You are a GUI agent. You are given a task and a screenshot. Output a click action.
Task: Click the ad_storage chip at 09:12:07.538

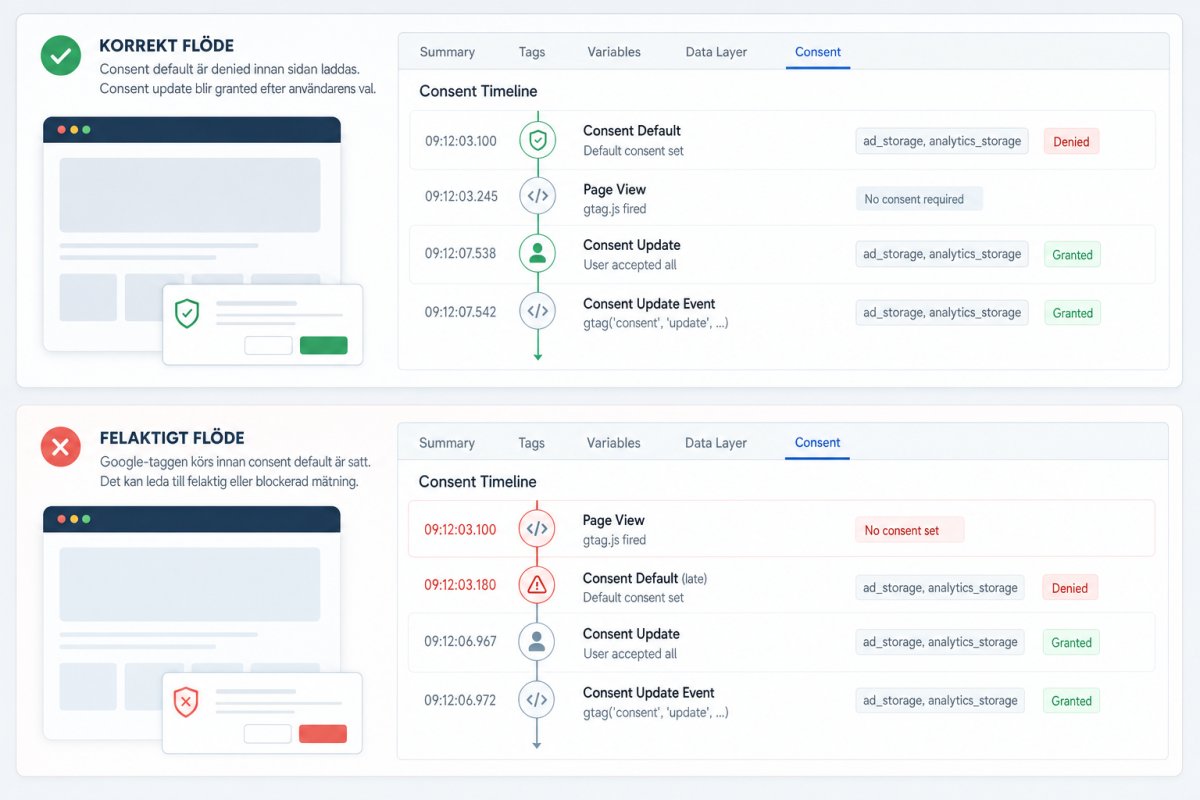[942, 254]
